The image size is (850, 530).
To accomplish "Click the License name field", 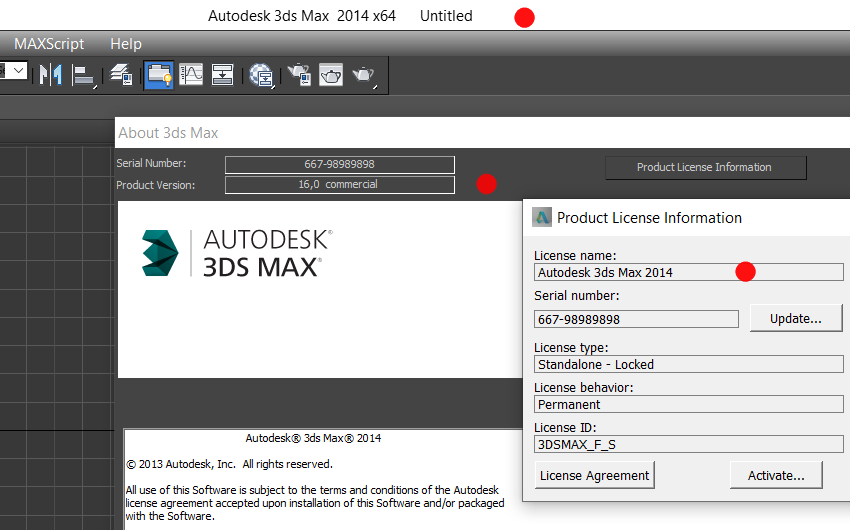I will [688, 272].
